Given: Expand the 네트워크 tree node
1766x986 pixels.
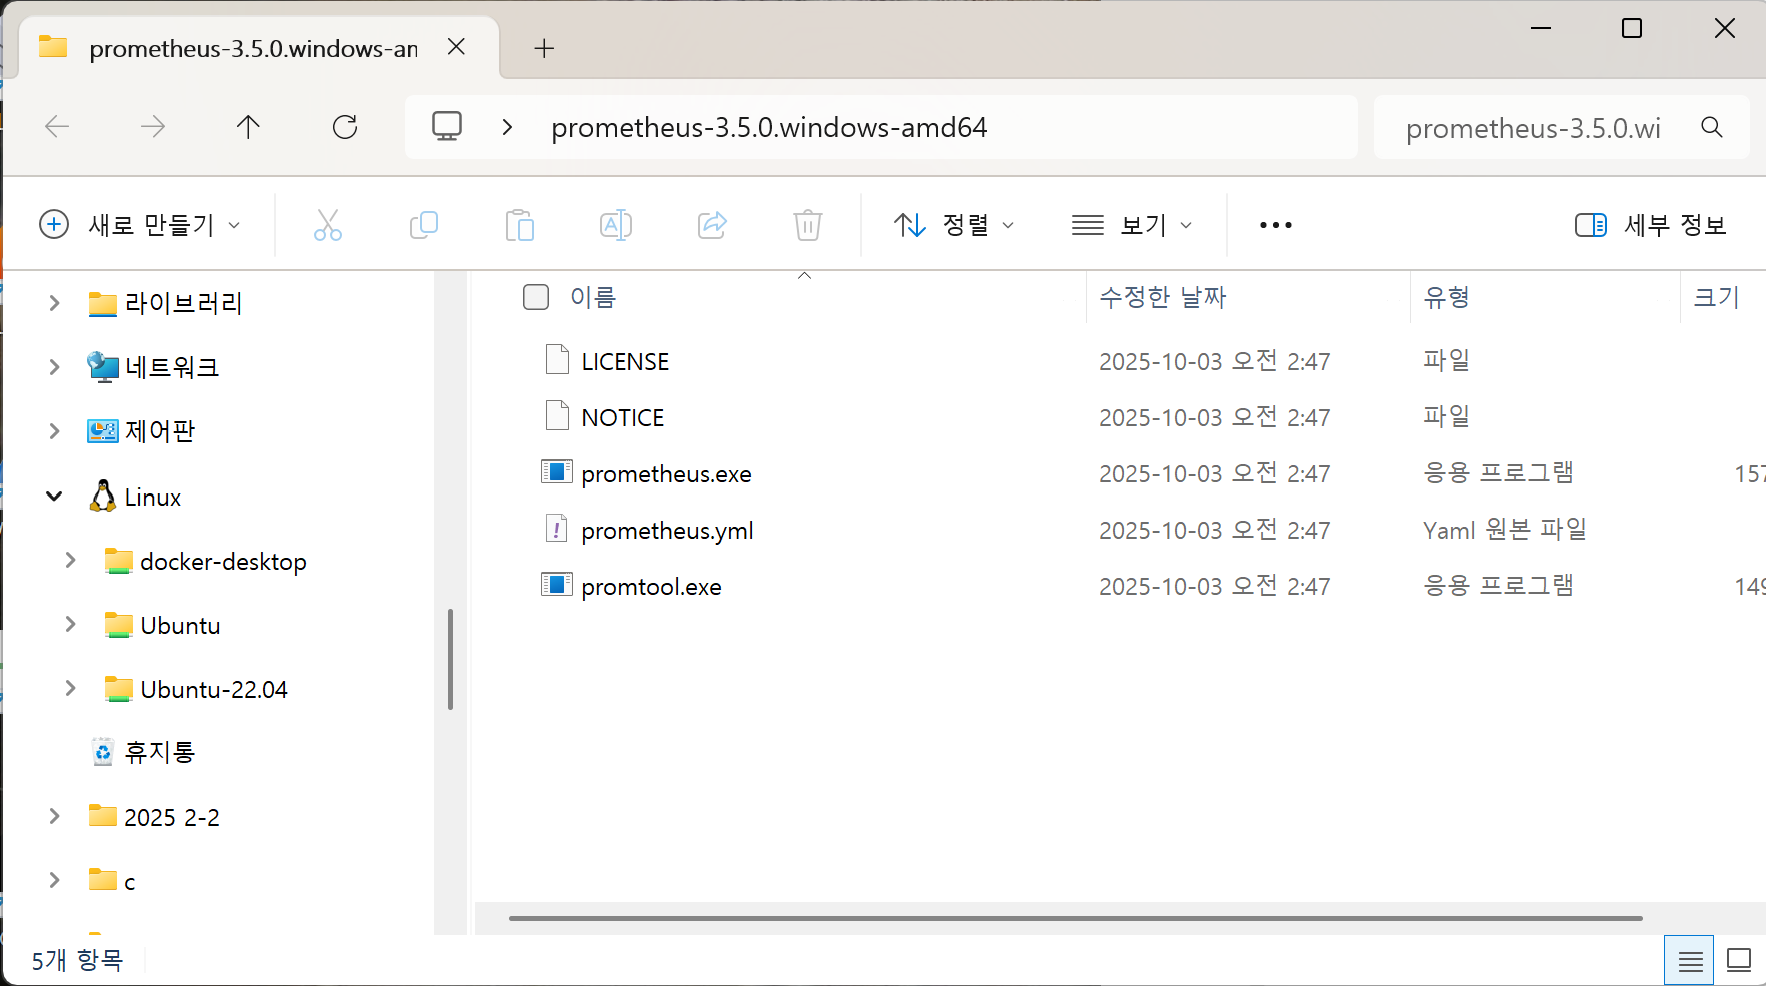Looking at the screenshot, I should 55,367.
